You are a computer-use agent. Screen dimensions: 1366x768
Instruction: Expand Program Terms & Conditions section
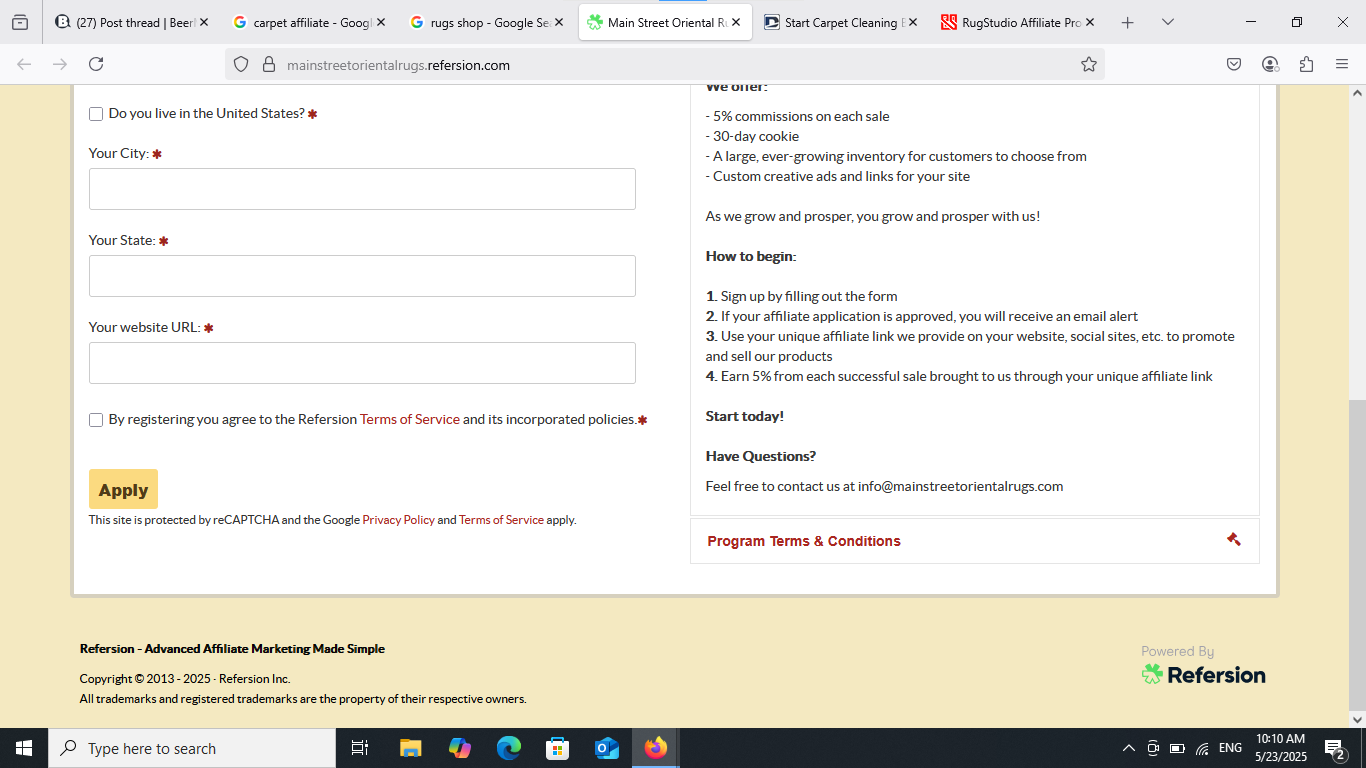(975, 541)
